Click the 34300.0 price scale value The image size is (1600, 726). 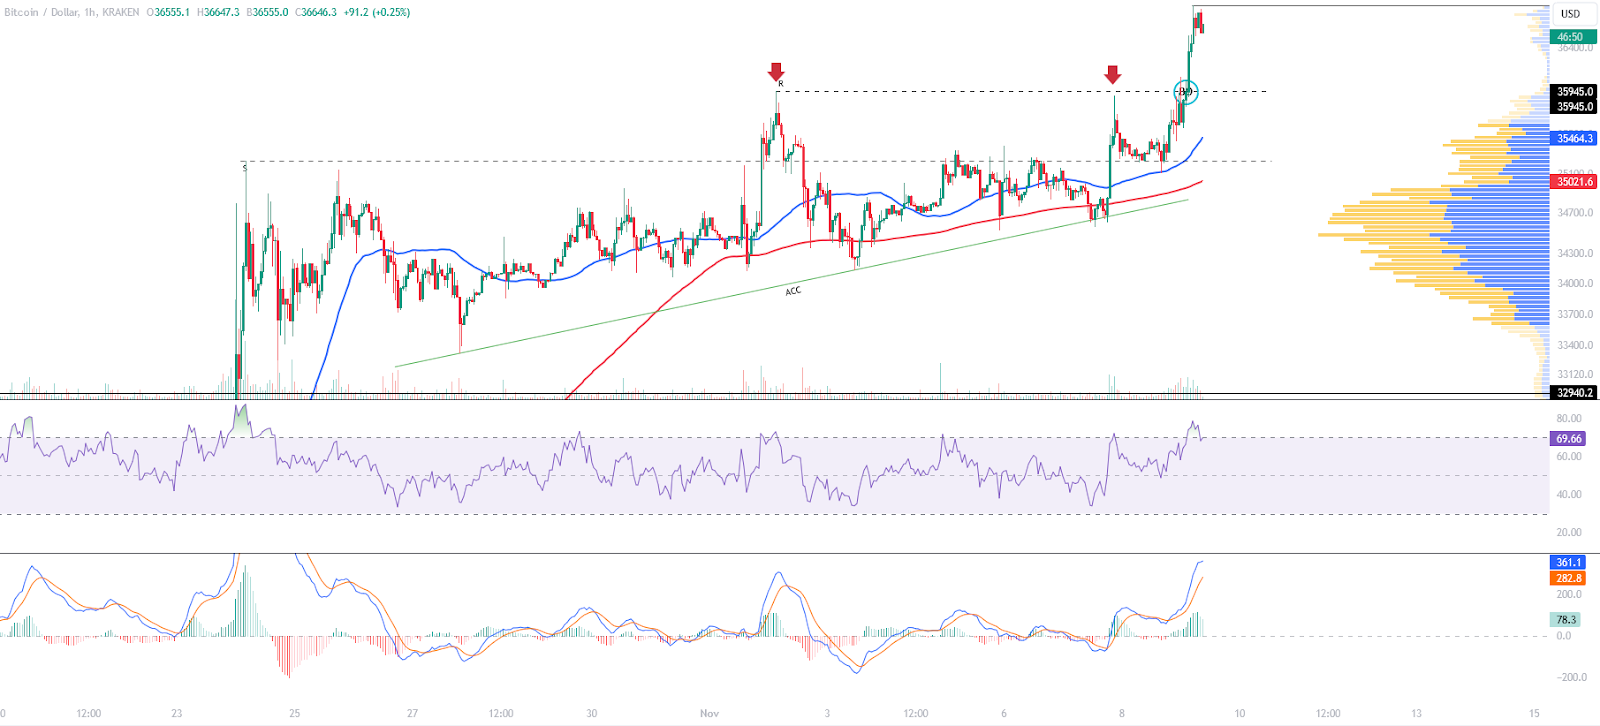pos(1575,253)
